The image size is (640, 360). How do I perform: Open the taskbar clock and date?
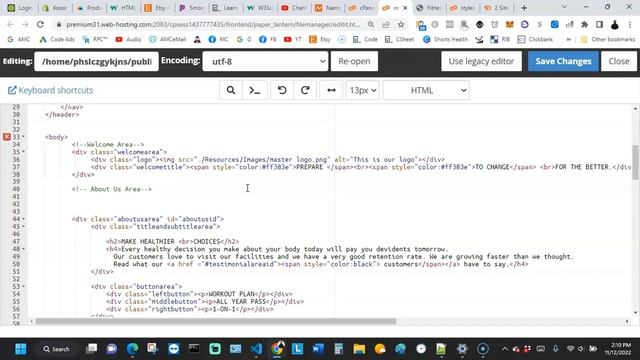[618, 349]
